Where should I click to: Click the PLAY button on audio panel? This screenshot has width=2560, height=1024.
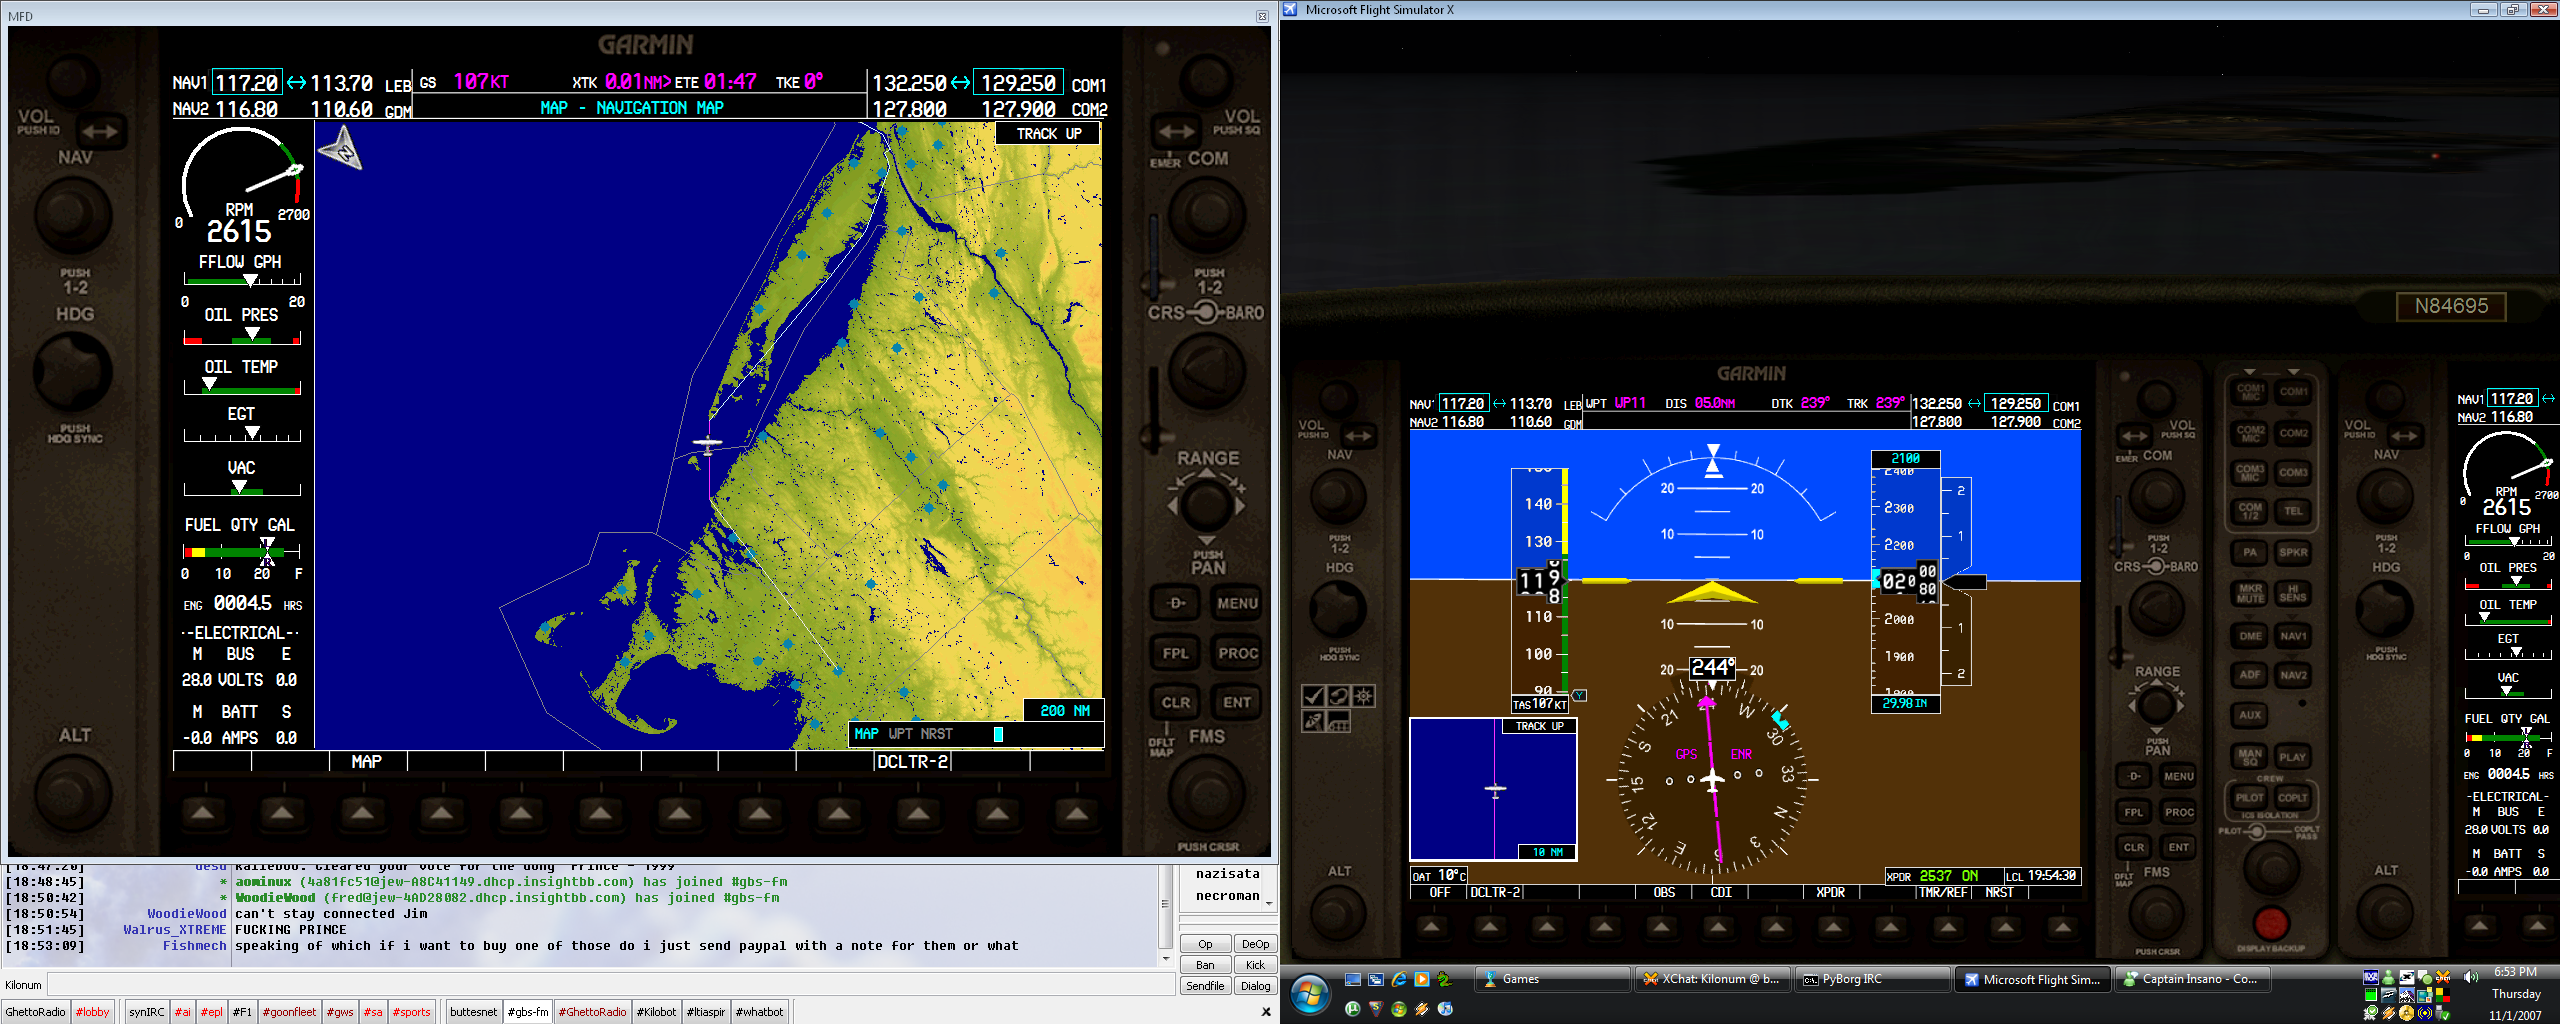point(2293,757)
